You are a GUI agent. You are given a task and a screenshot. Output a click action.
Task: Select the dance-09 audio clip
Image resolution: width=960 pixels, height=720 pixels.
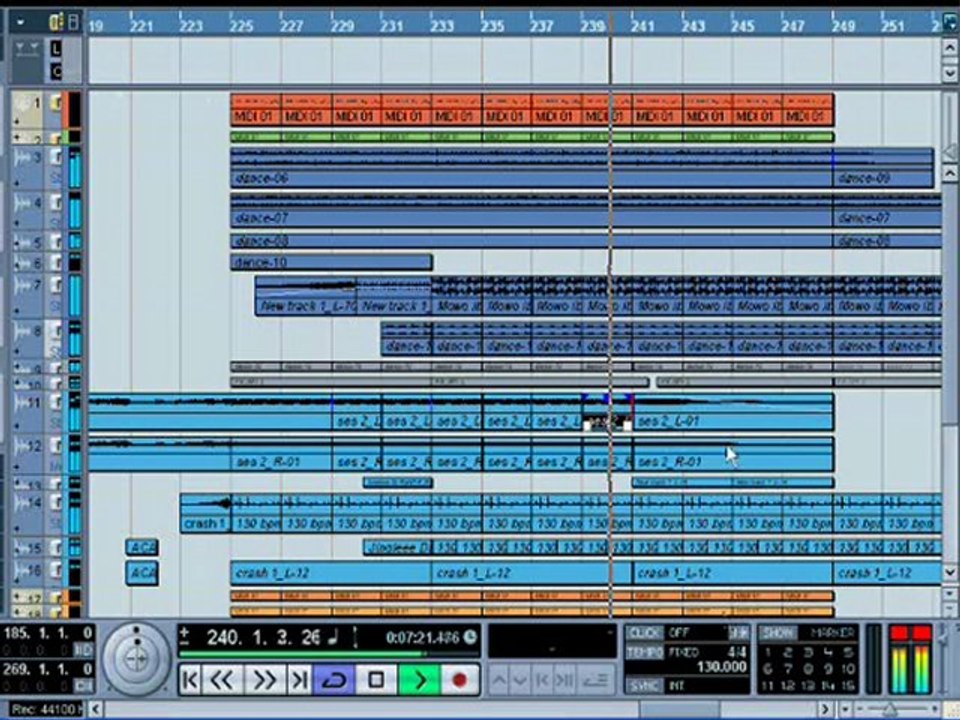pos(883,167)
